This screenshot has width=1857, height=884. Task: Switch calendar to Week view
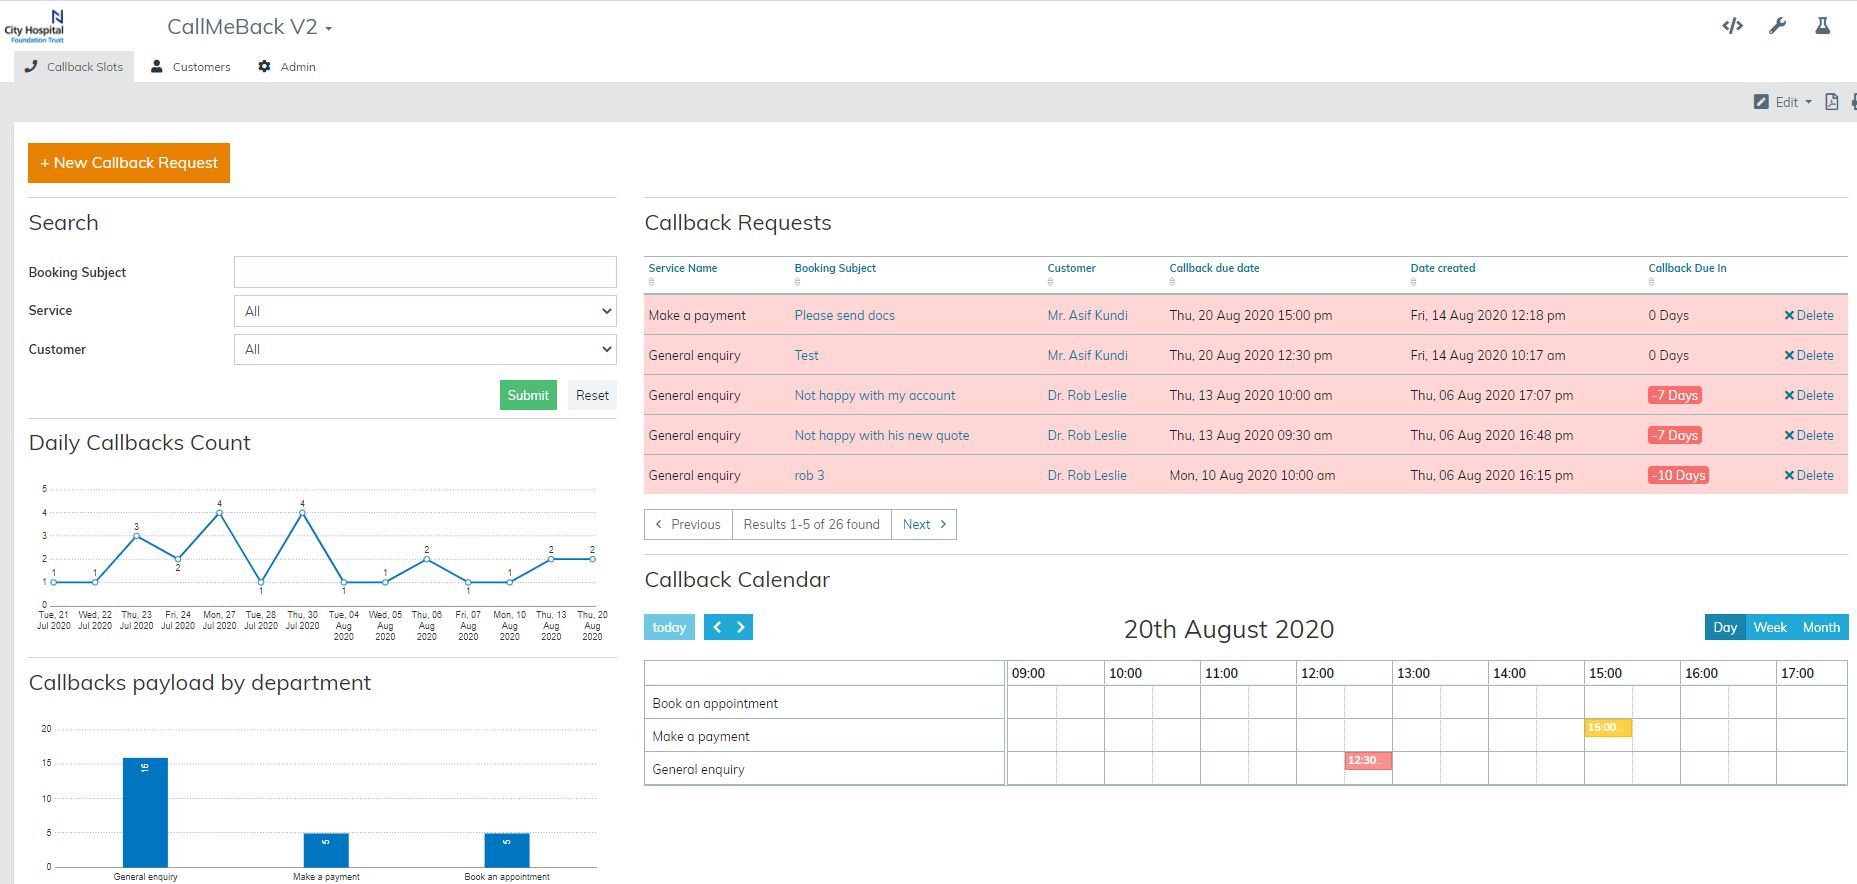(x=1769, y=627)
